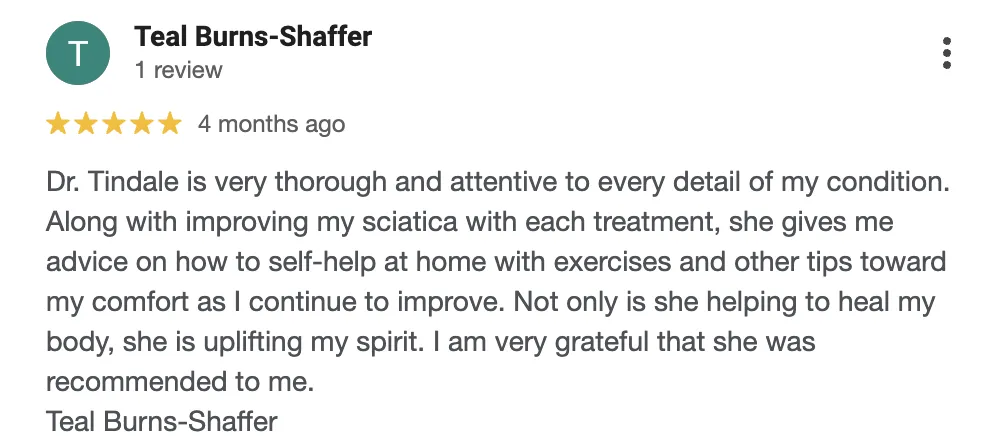The height and width of the screenshot is (448, 982).
Task: Click the green T profile avatar
Action: 78,53
